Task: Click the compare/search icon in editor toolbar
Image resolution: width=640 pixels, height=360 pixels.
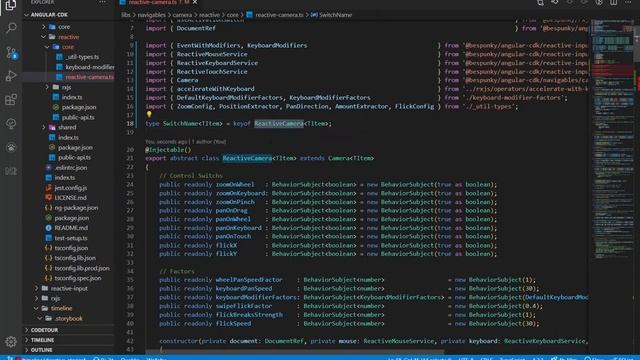Action: (x=540, y=2)
